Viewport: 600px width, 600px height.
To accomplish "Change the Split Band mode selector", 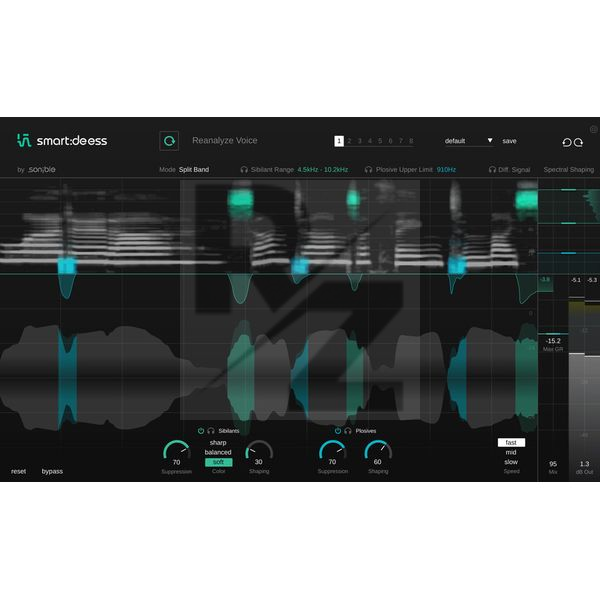I will point(194,170).
